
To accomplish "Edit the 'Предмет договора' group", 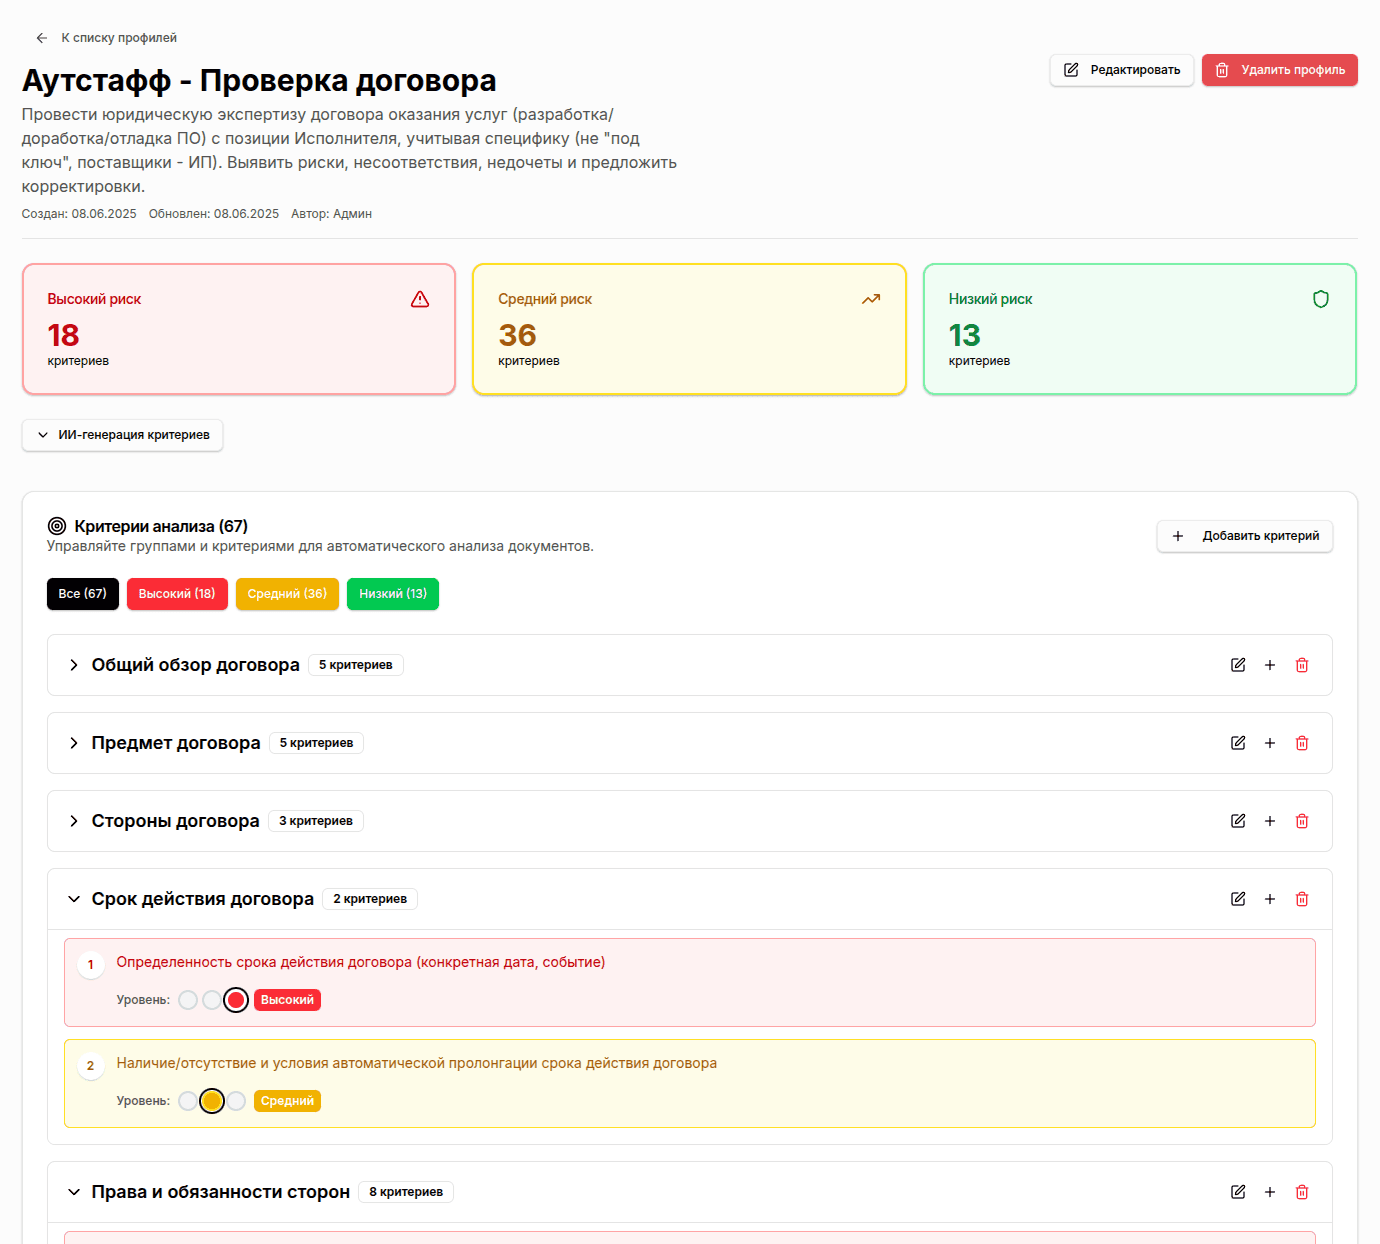I will (1238, 743).
